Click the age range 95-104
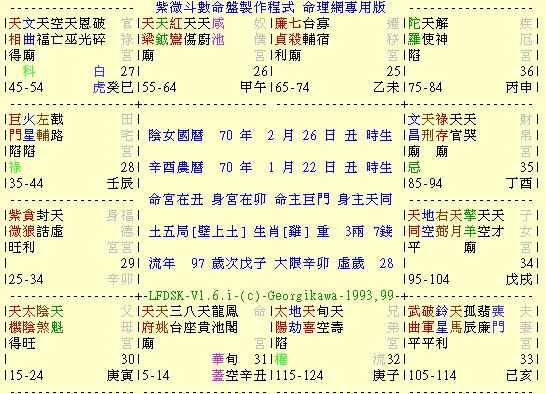546x394 pixels. coord(429,279)
